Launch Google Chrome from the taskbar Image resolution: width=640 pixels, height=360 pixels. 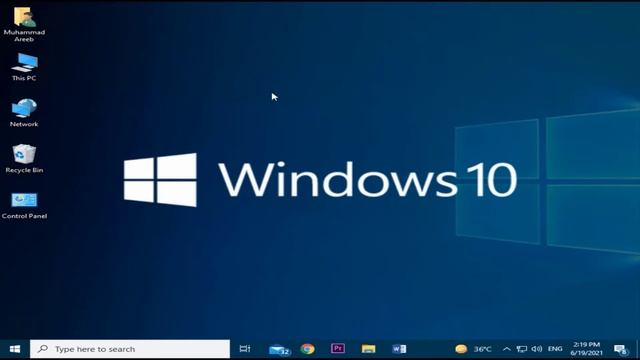307,349
